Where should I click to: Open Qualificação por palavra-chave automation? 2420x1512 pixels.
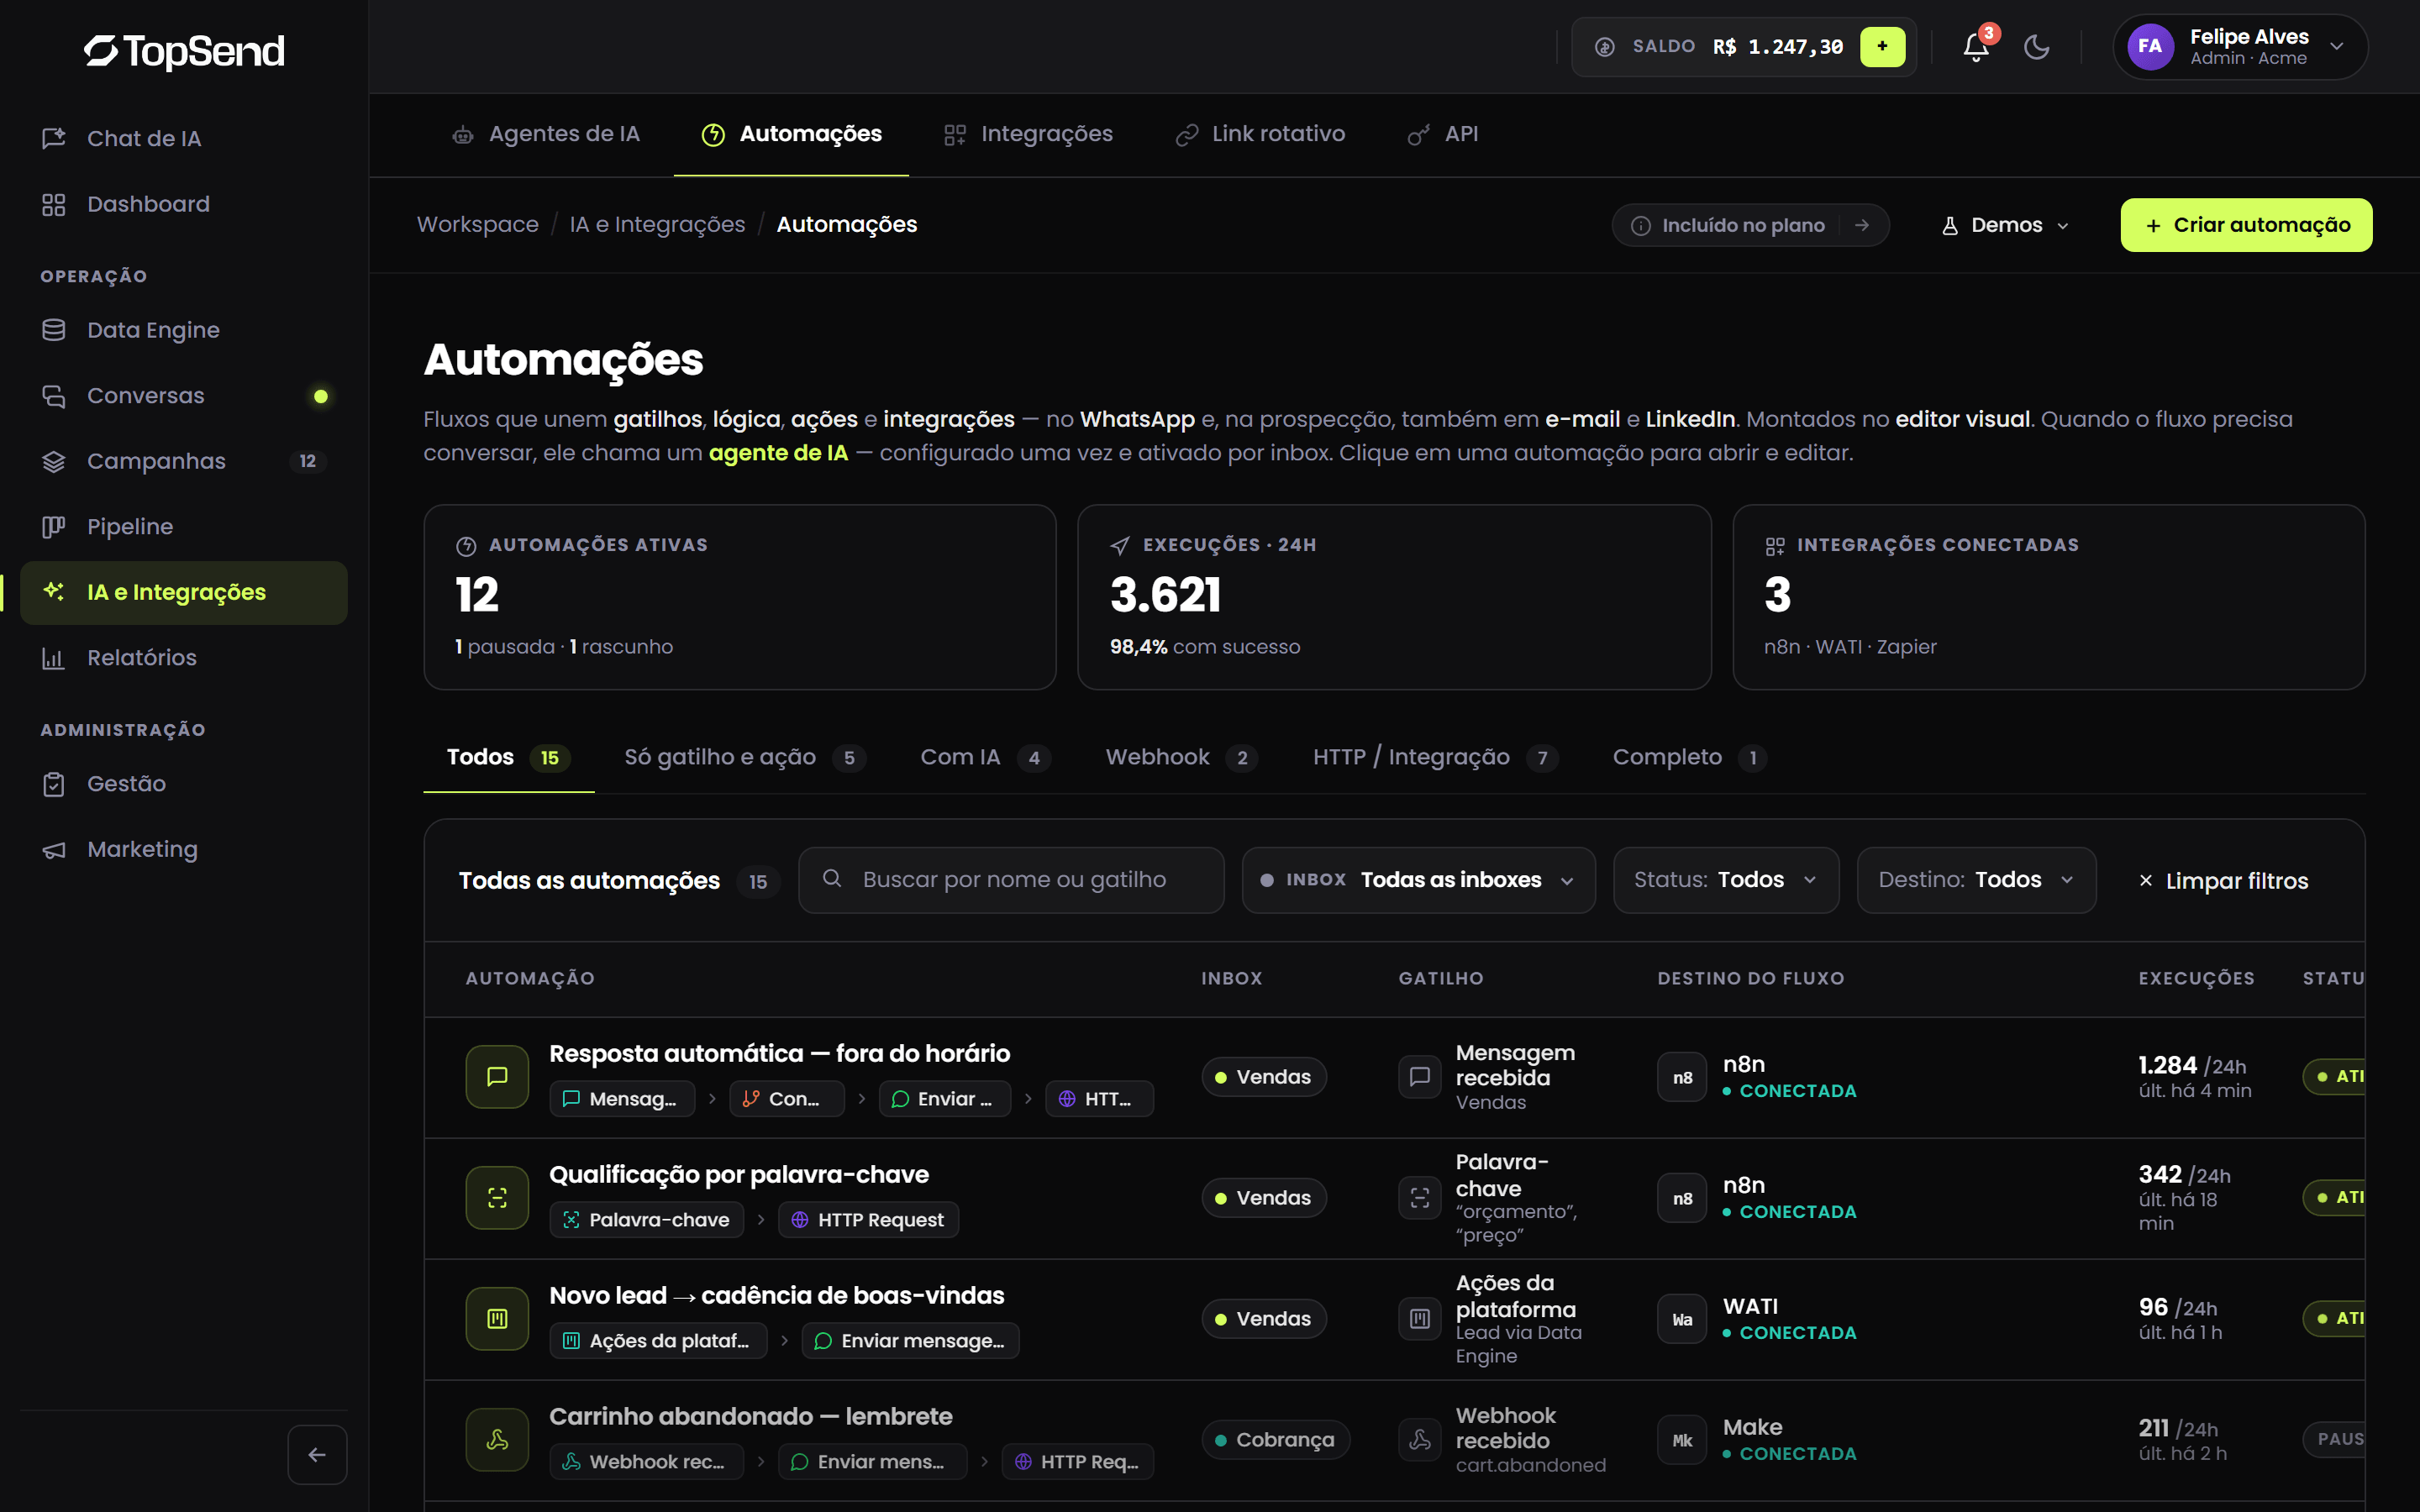tap(739, 1174)
